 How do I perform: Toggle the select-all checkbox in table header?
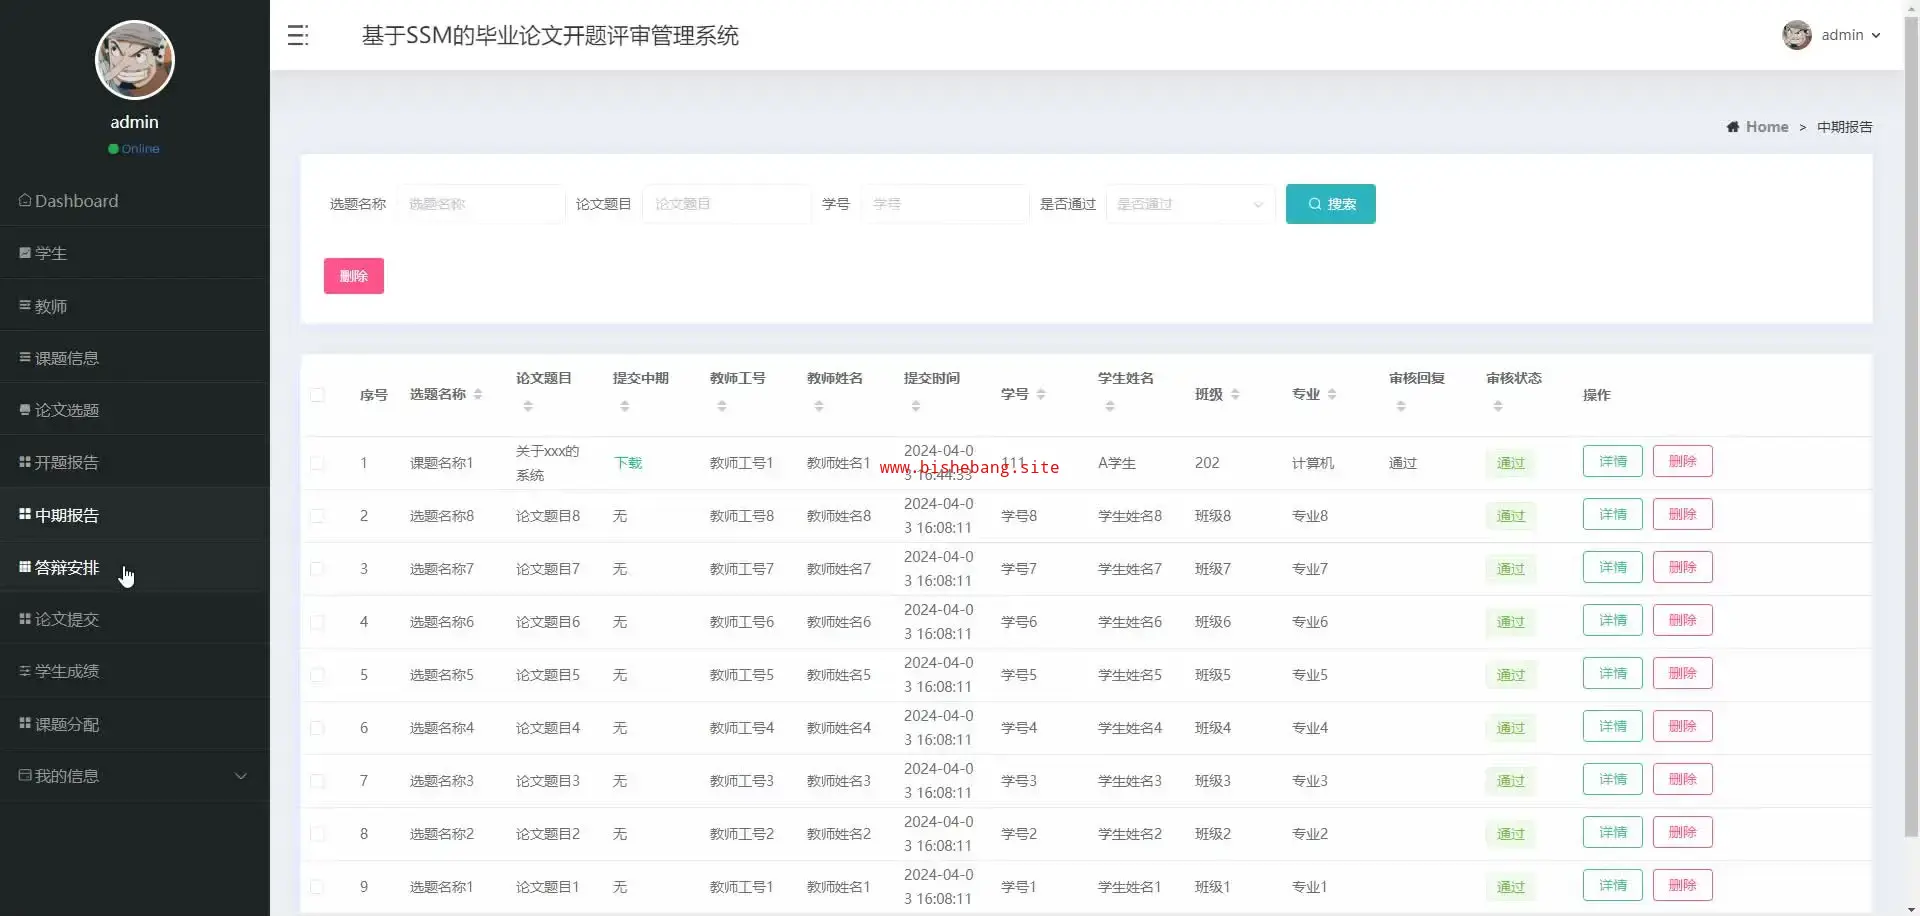(317, 395)
